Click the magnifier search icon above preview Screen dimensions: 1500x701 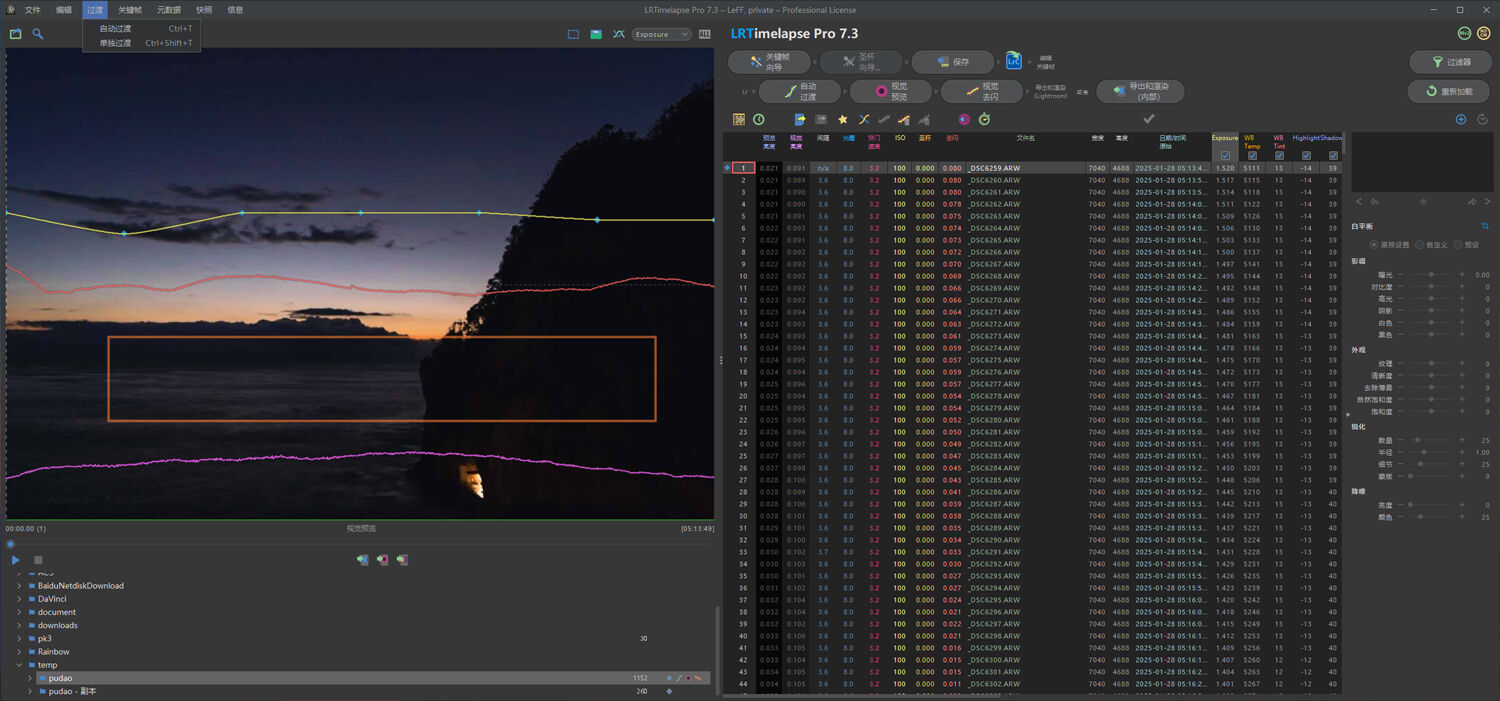pyautogui.click(x=38, y=34)
